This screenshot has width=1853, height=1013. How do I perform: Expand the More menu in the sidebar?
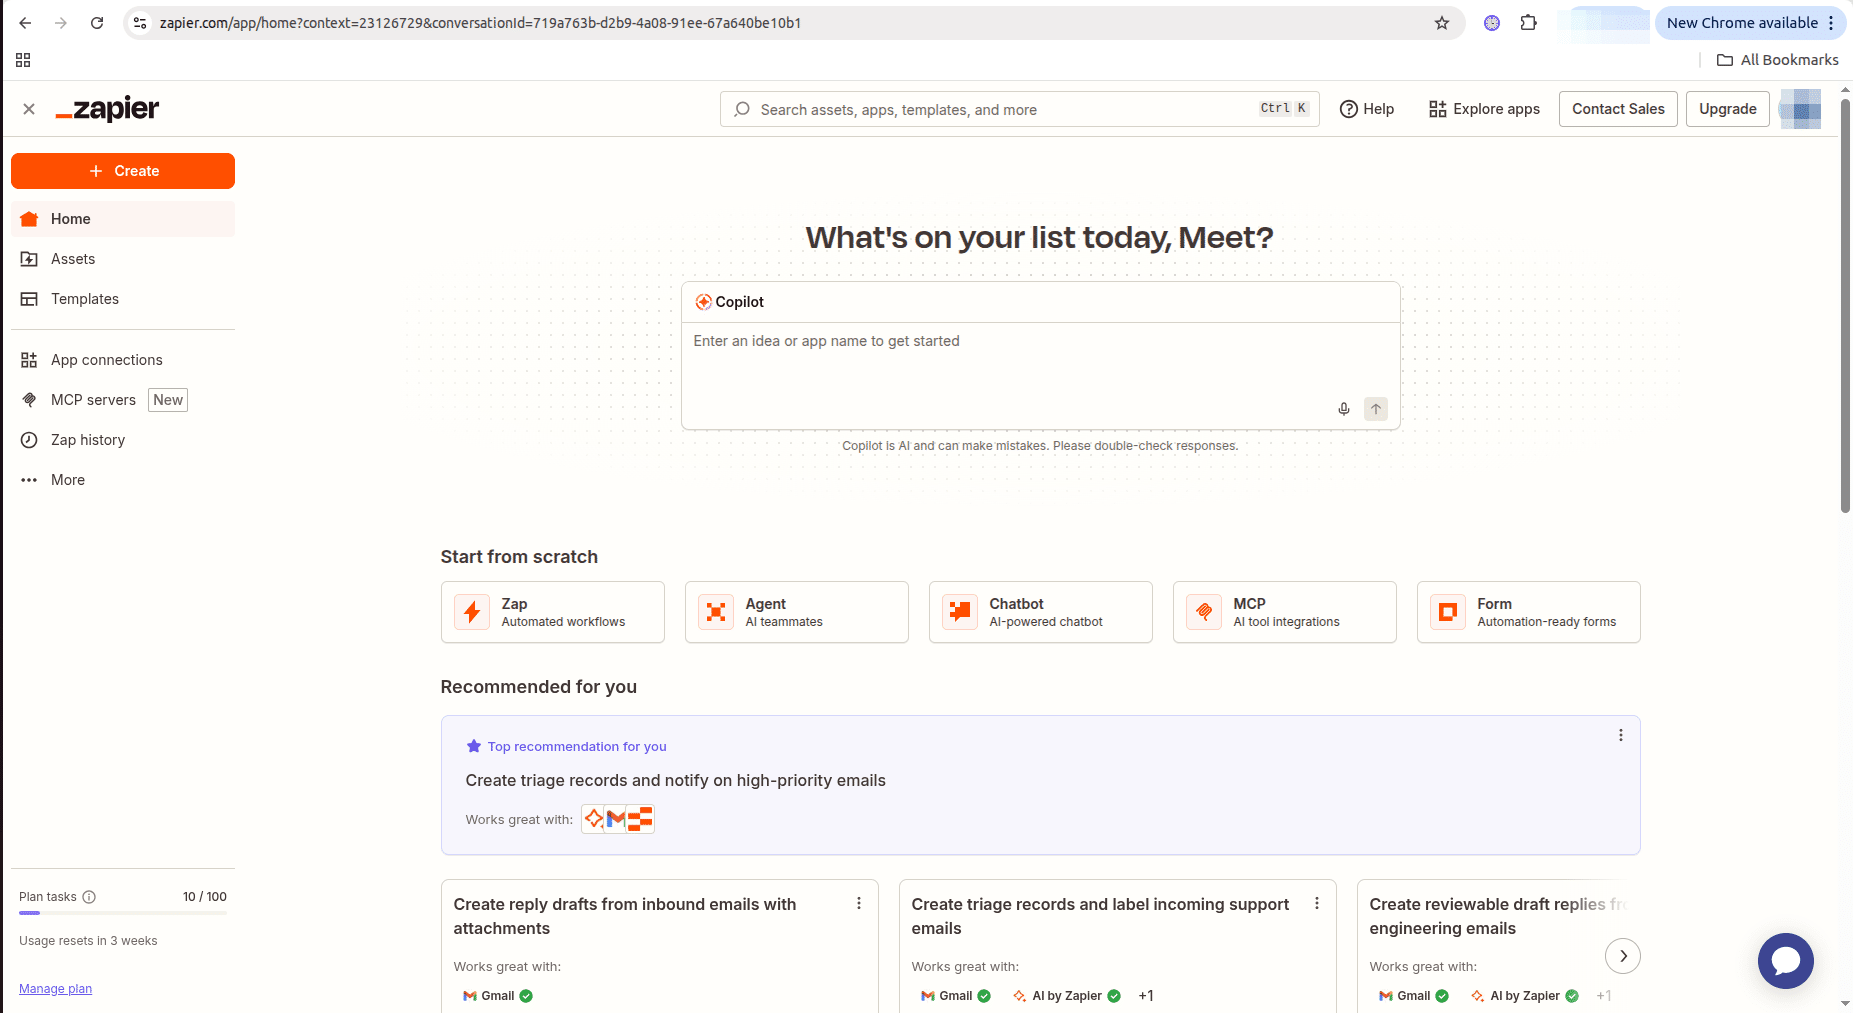[x=123, y=480]
